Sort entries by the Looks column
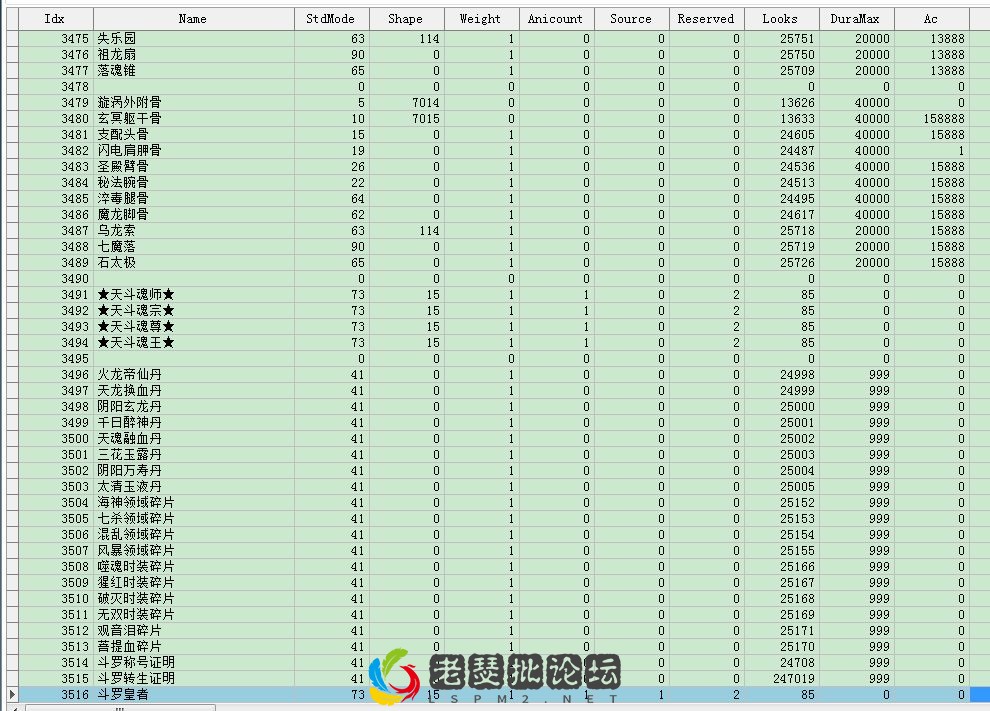Screen dimensions: 990x711 780,17
